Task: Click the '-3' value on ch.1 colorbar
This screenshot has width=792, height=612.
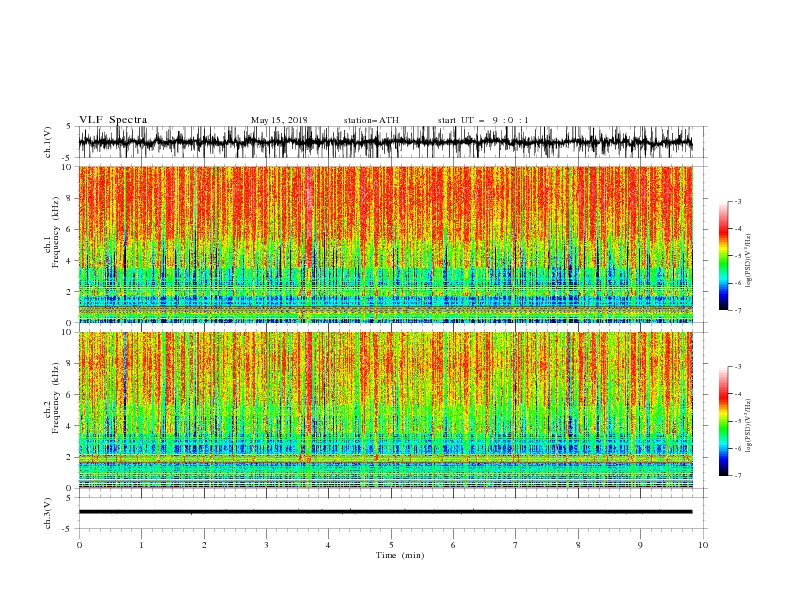Action: (737, 201)
